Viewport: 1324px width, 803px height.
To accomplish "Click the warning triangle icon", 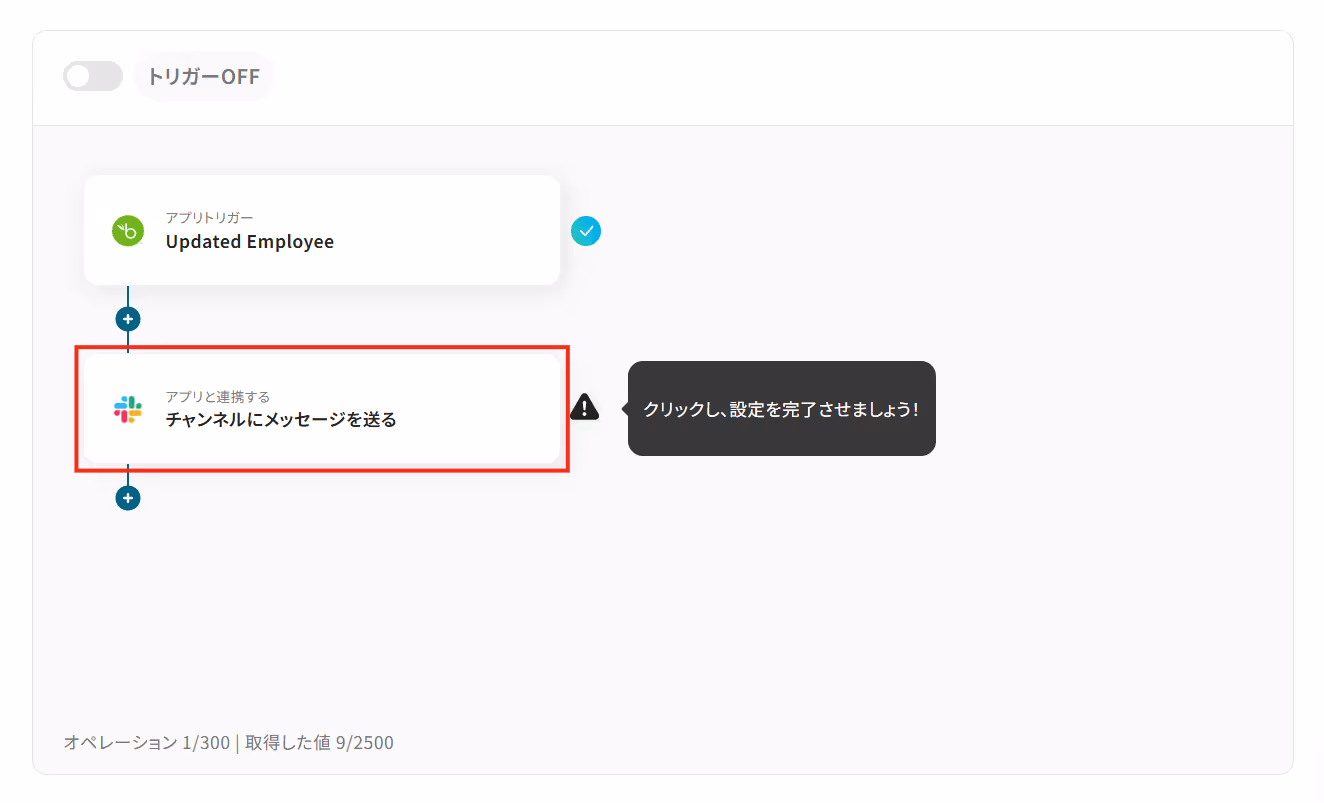I will [x=585, y=407].
